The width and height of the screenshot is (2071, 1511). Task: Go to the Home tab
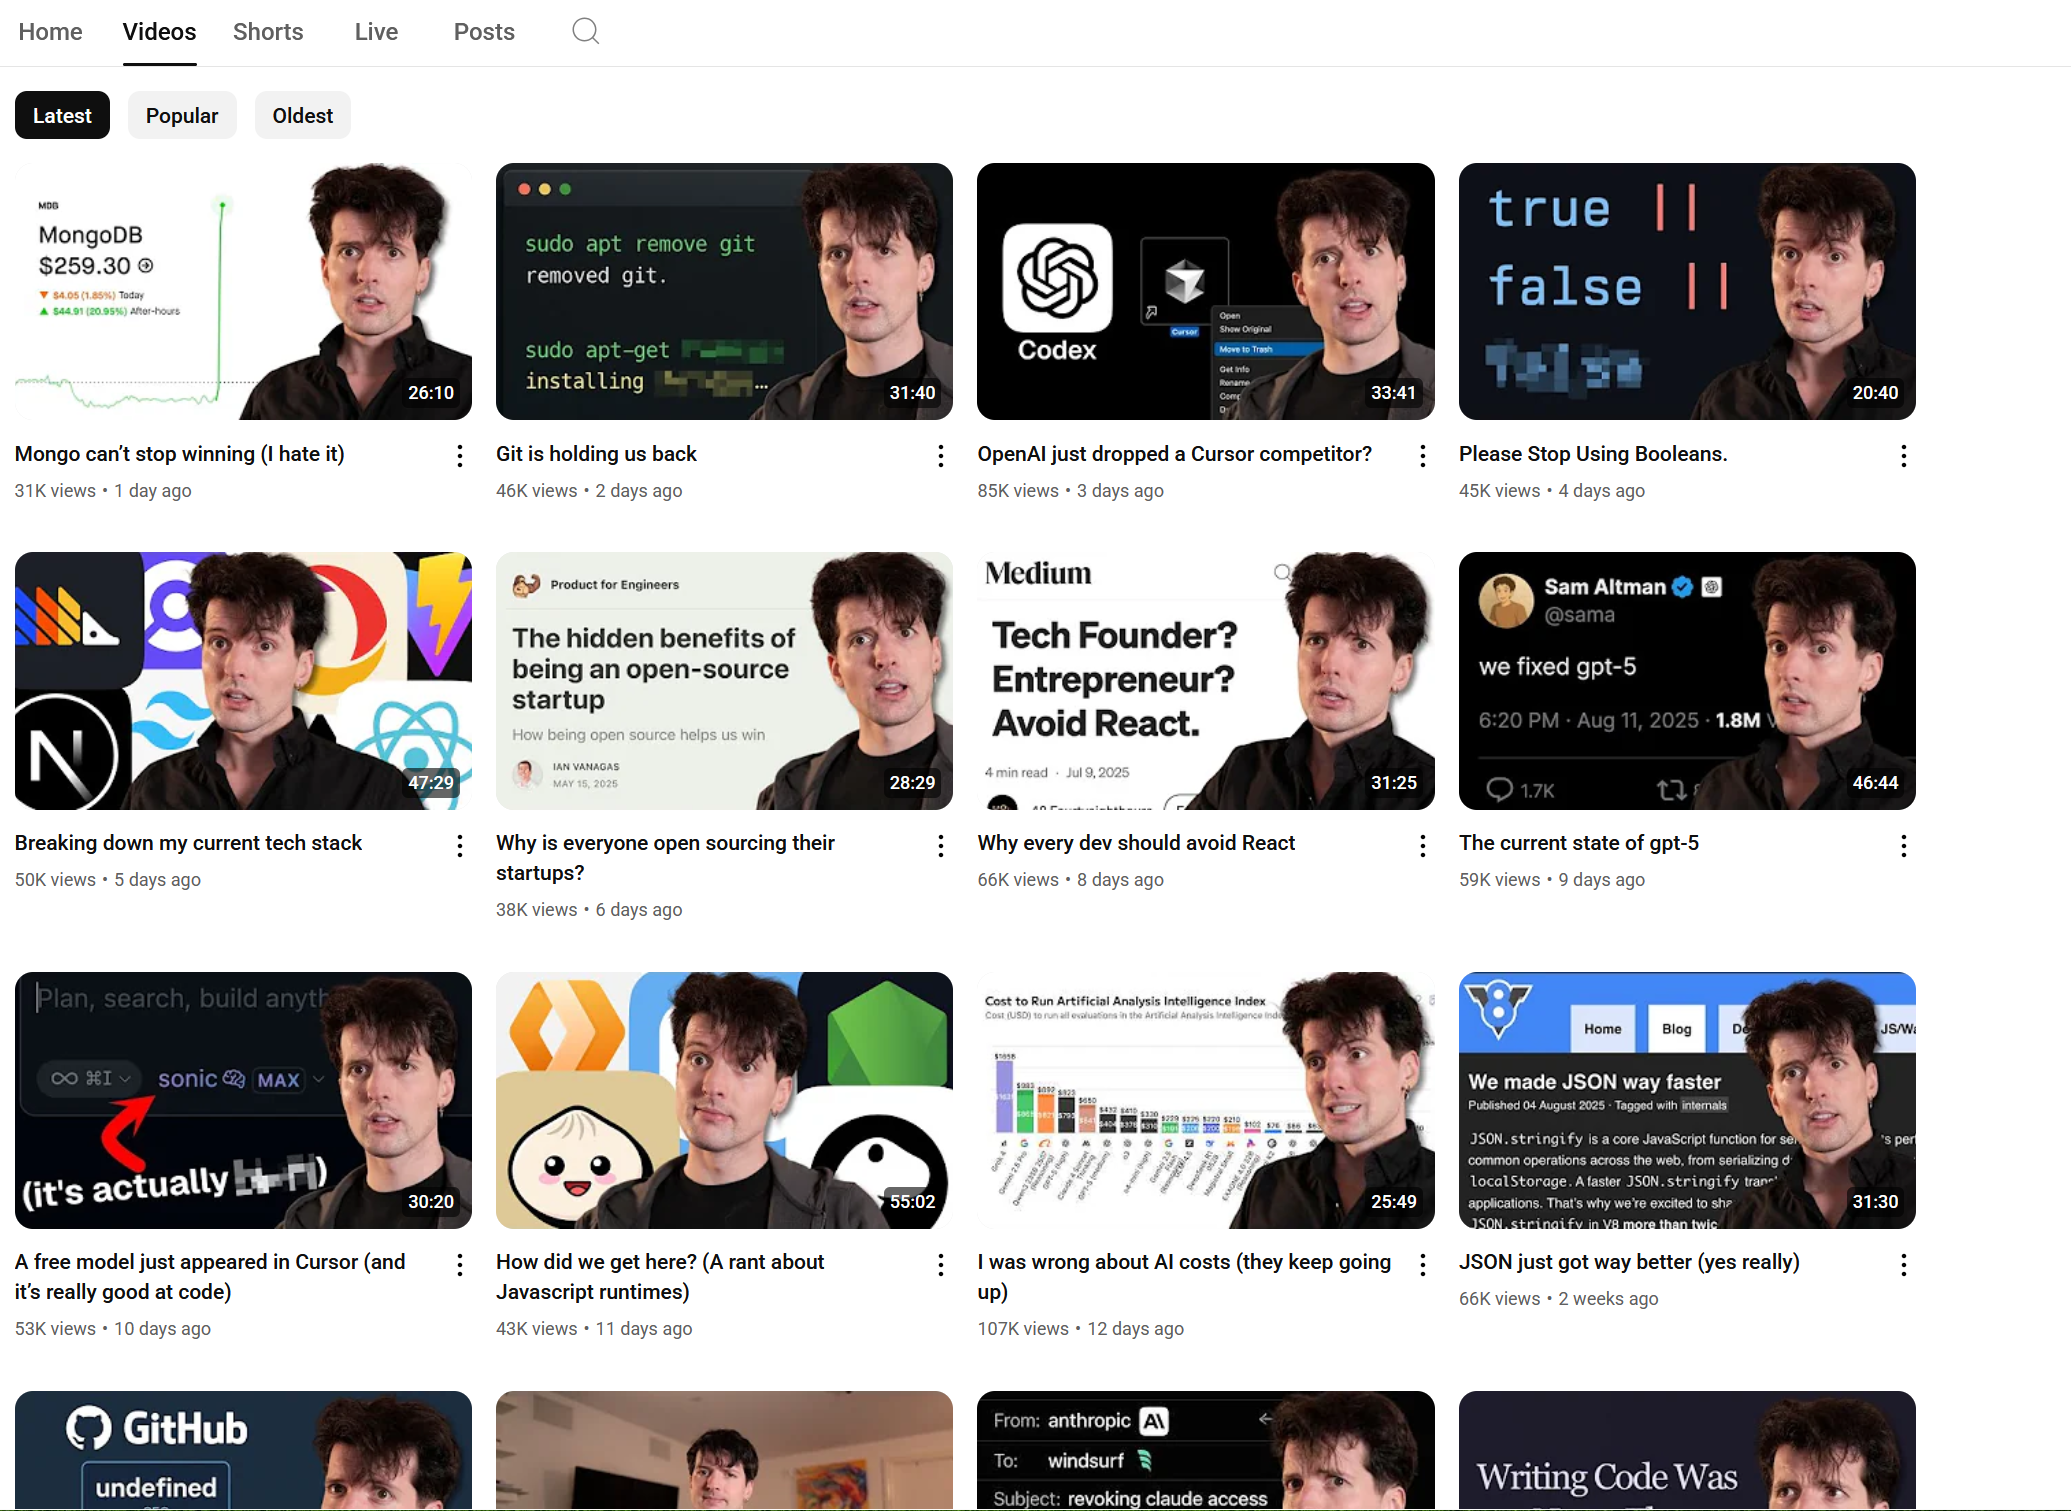50,32
